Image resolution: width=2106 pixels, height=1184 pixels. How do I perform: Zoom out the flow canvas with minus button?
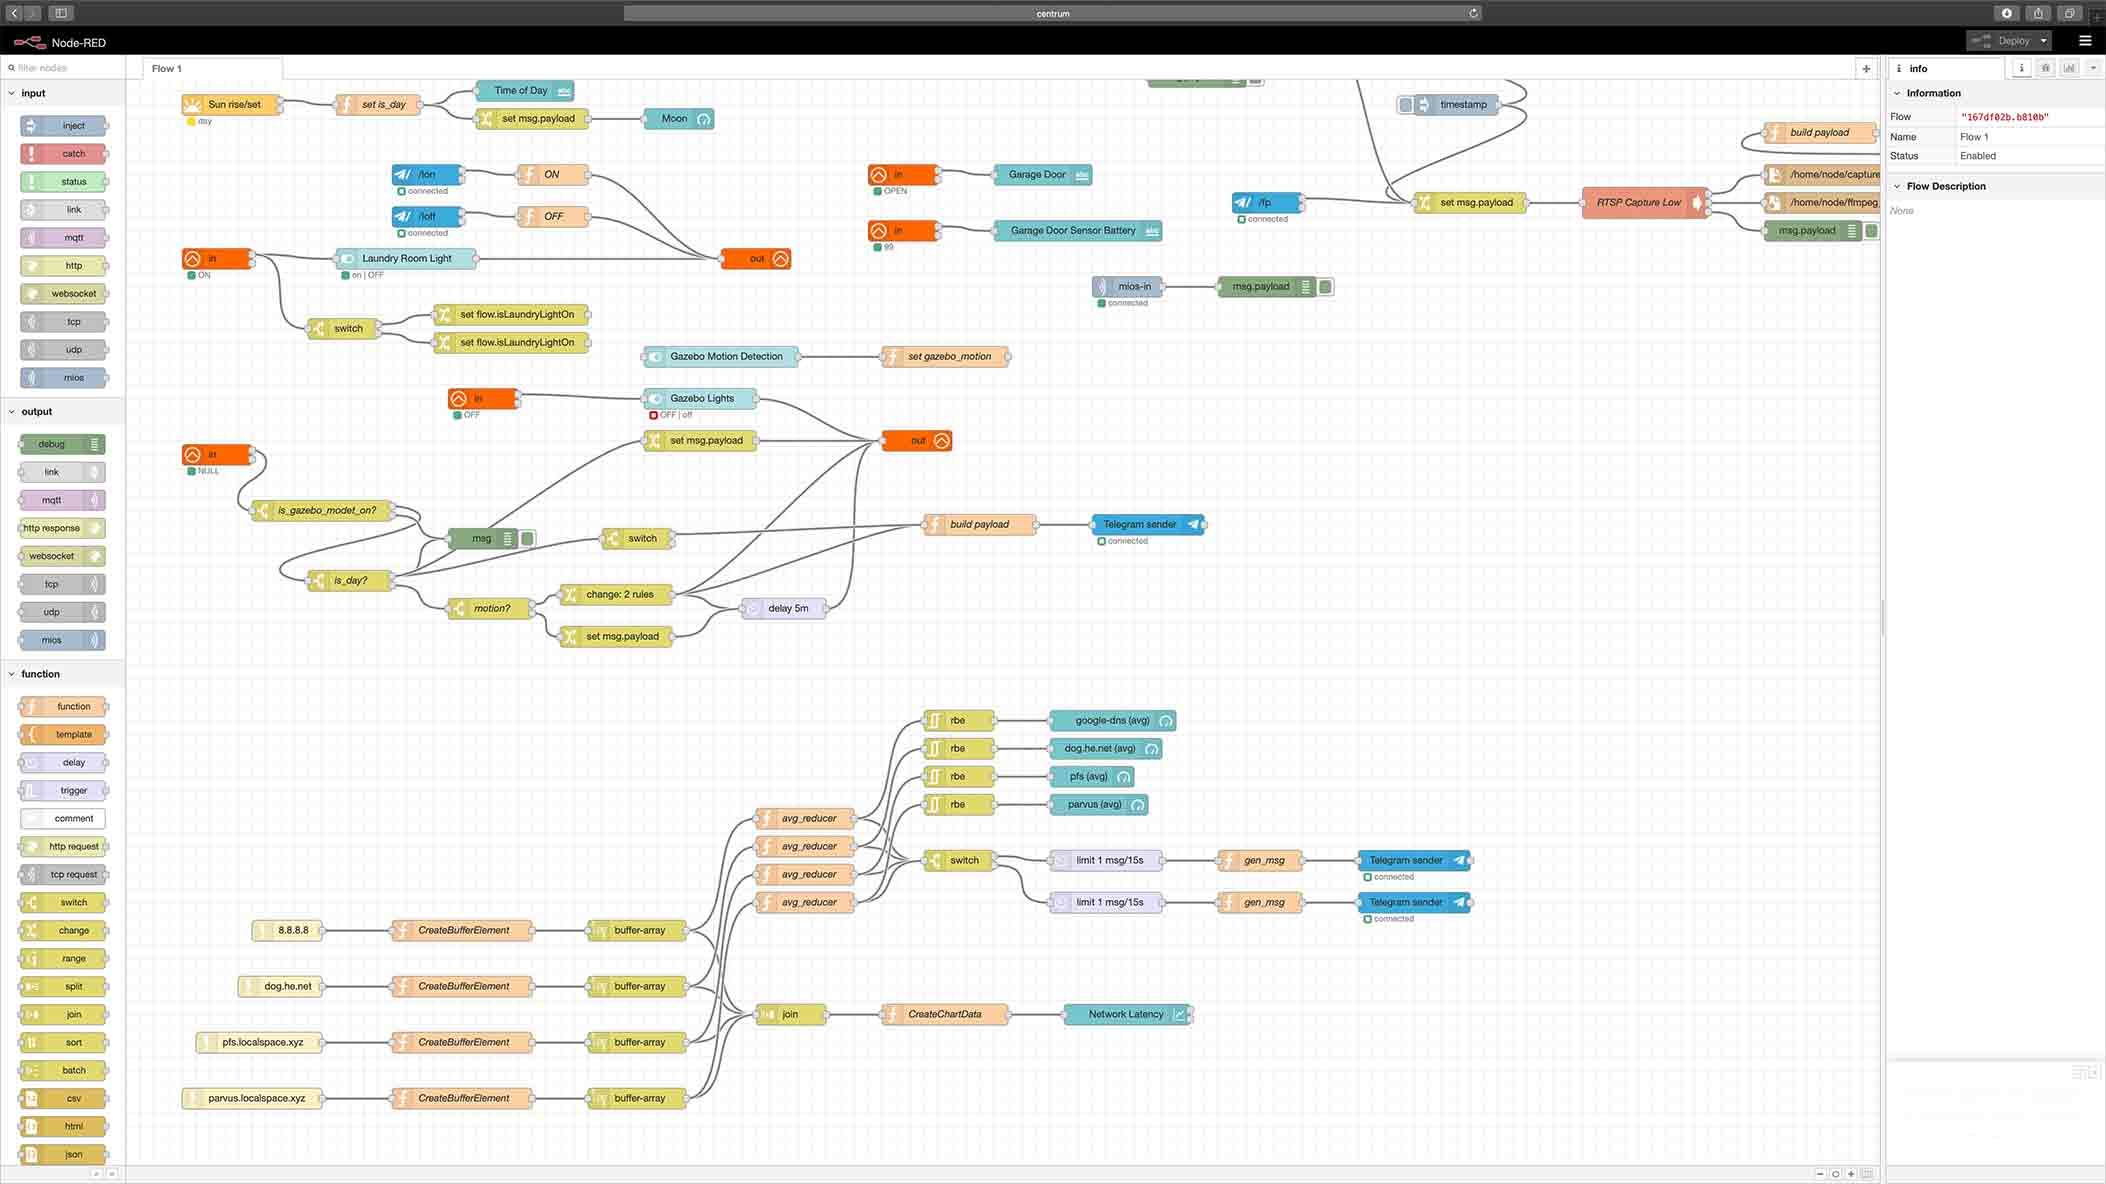click(x=1820, y=1174)
